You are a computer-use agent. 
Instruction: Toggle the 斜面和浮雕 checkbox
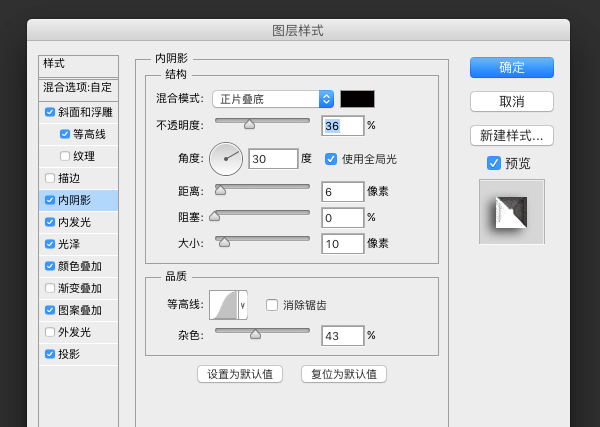coord(51,112)
